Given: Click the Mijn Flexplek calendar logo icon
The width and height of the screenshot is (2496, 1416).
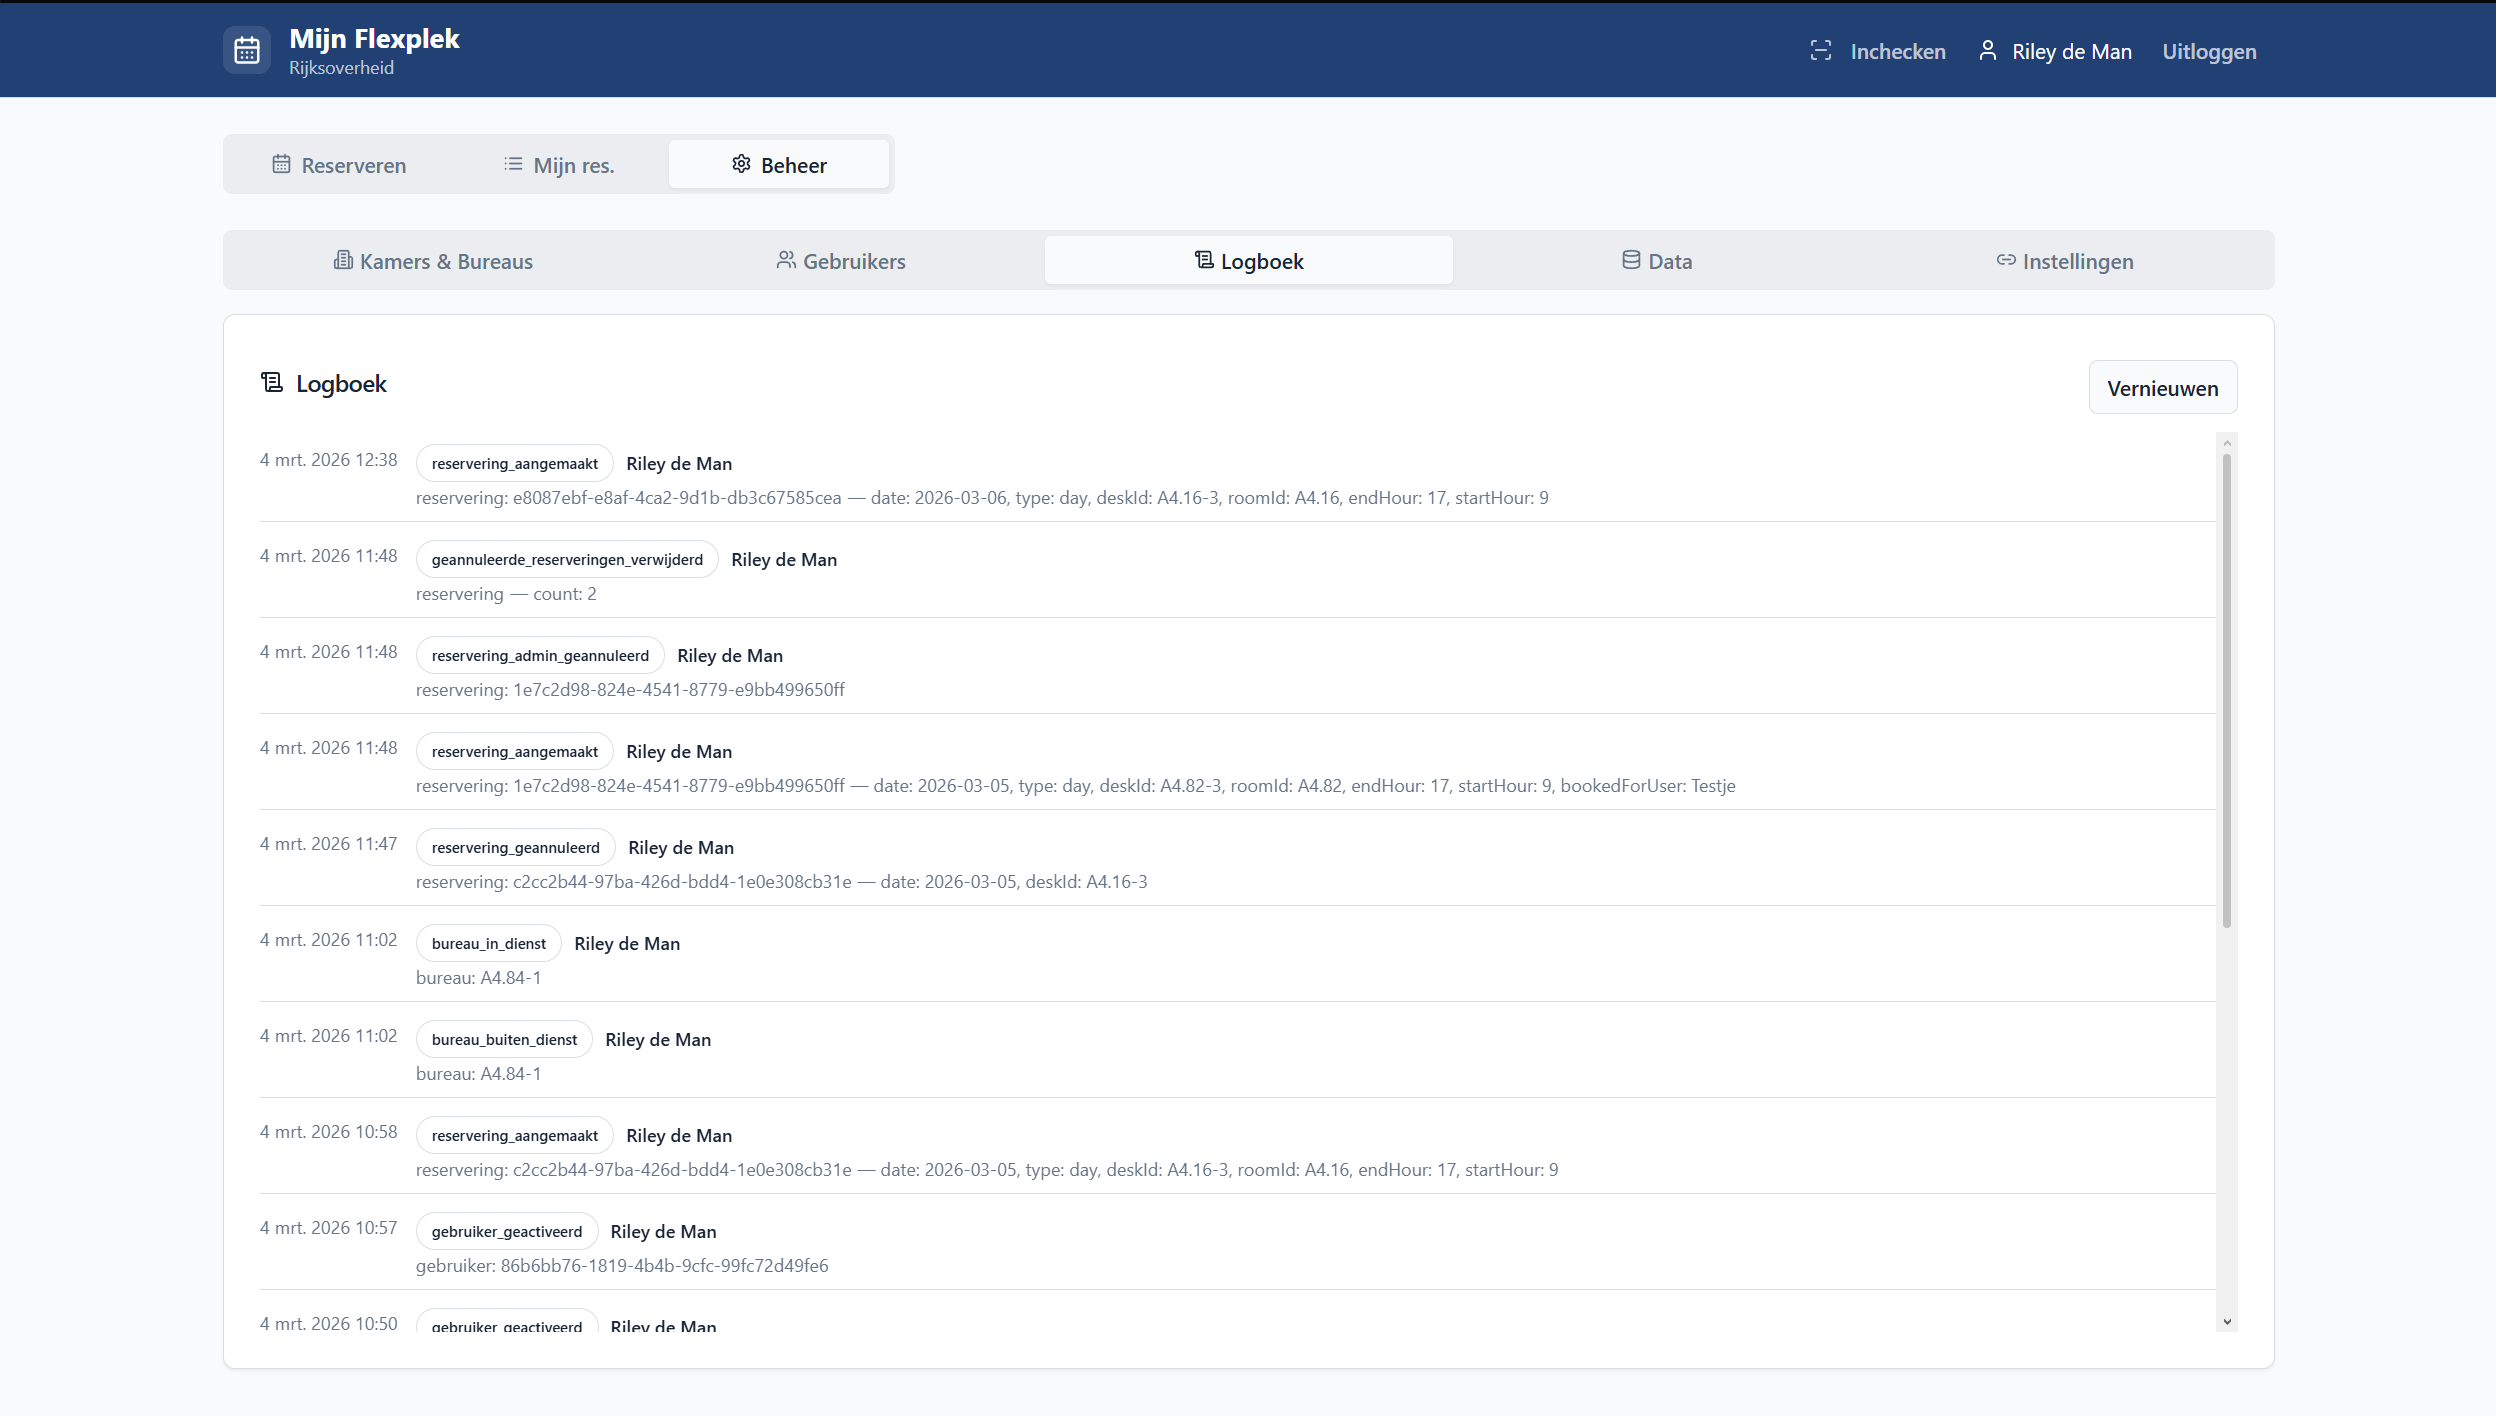Looking at the screenshot, I should pyautogui.click(x=247, y=50).
